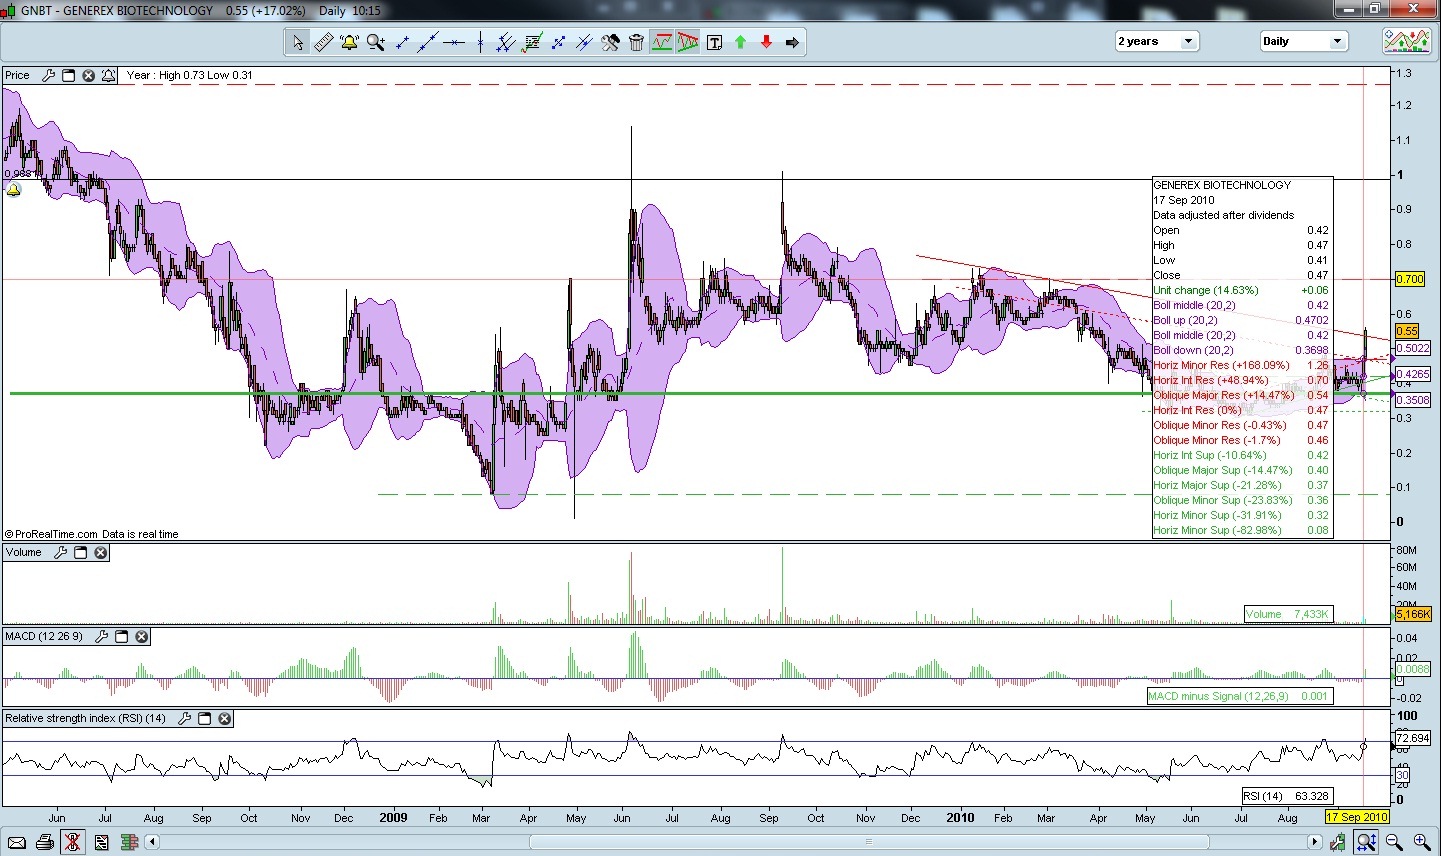The width and height of the screenshot is (1441, 856).
Task: Select the dotted blue line tool
Action: click(558, 42)
